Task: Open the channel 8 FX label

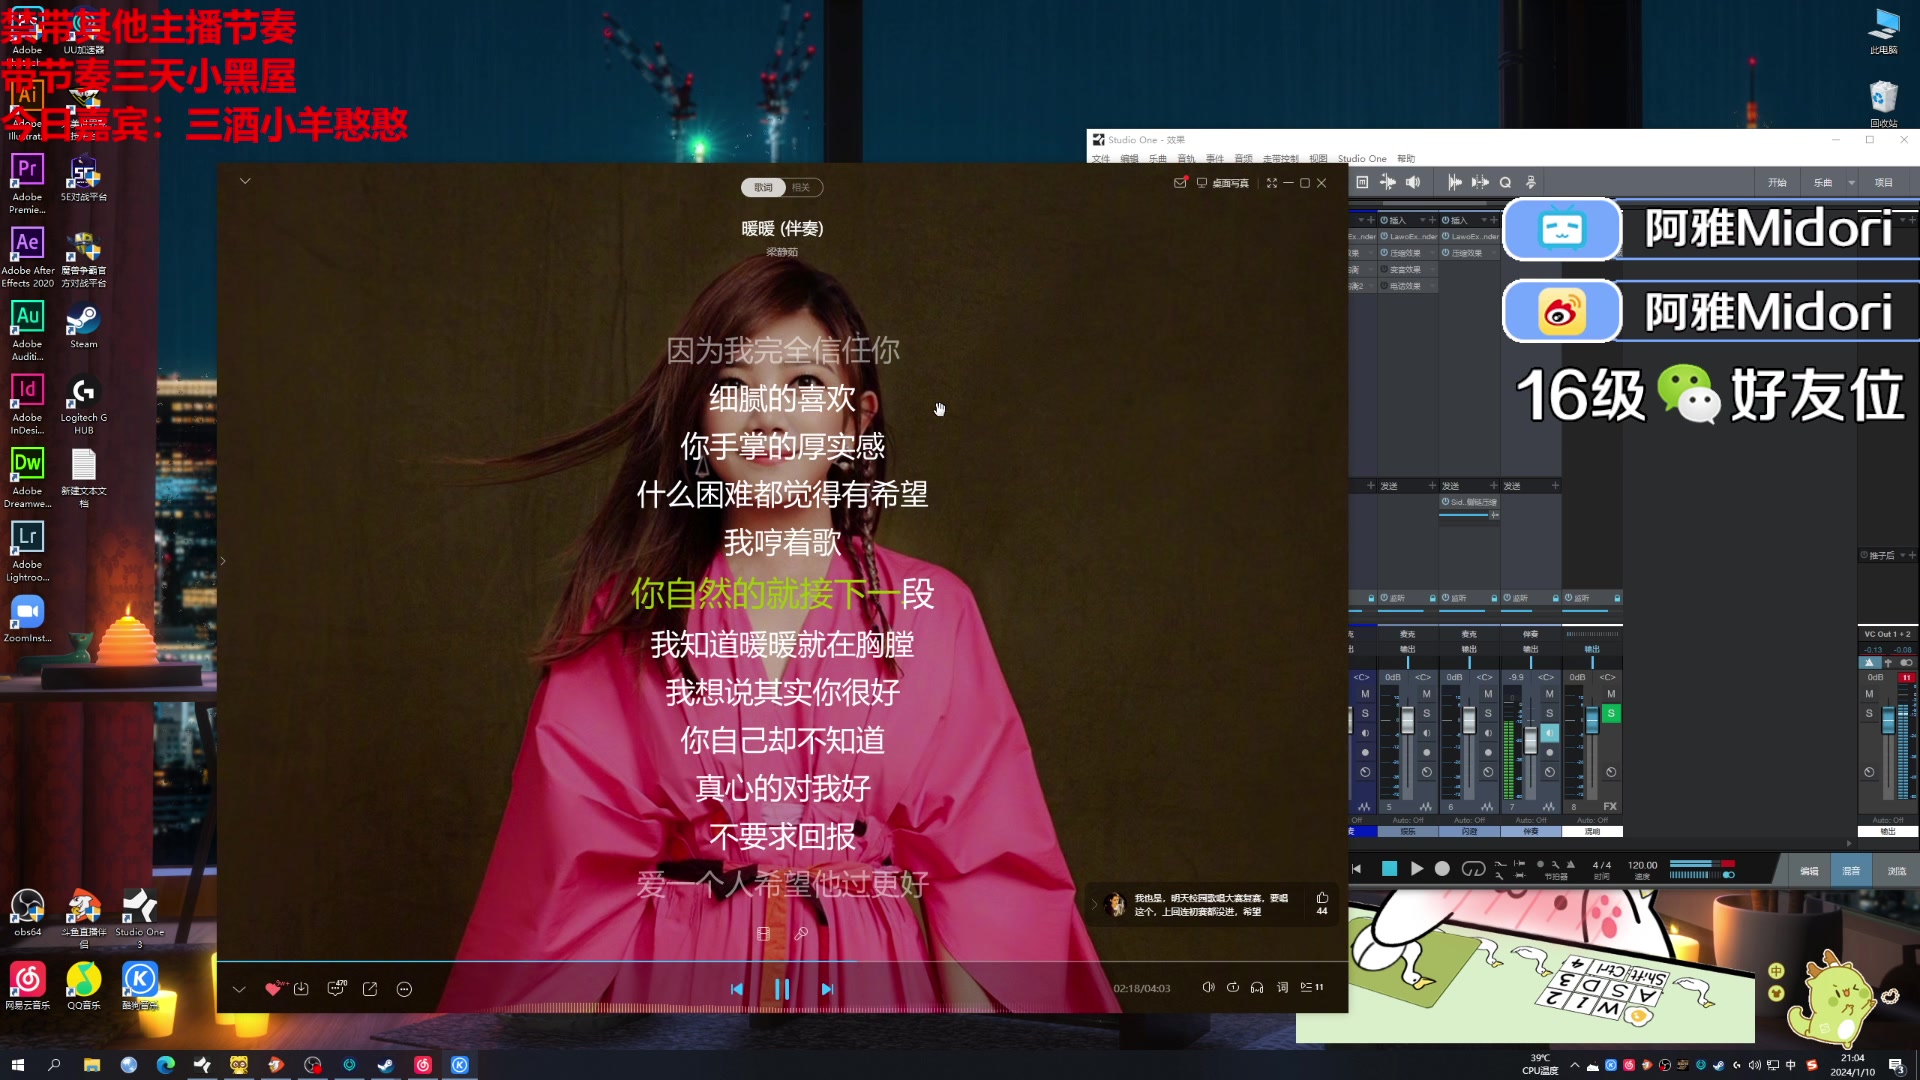Action: 1610,806
